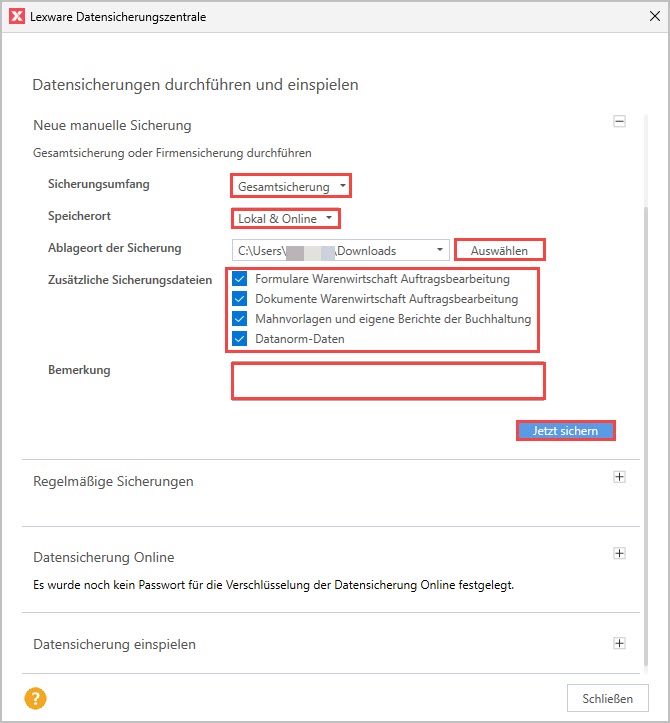This screenshot has width=670, height=723.
Task: Expand the Regelmäßige Sicherungen section
Action: click(x=619, y=477)
